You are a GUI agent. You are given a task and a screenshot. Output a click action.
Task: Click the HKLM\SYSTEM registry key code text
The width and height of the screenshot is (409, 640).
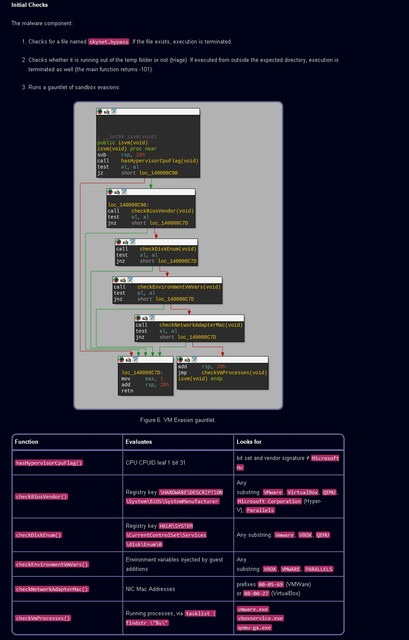pyautogui.click(x=176, y=526)
